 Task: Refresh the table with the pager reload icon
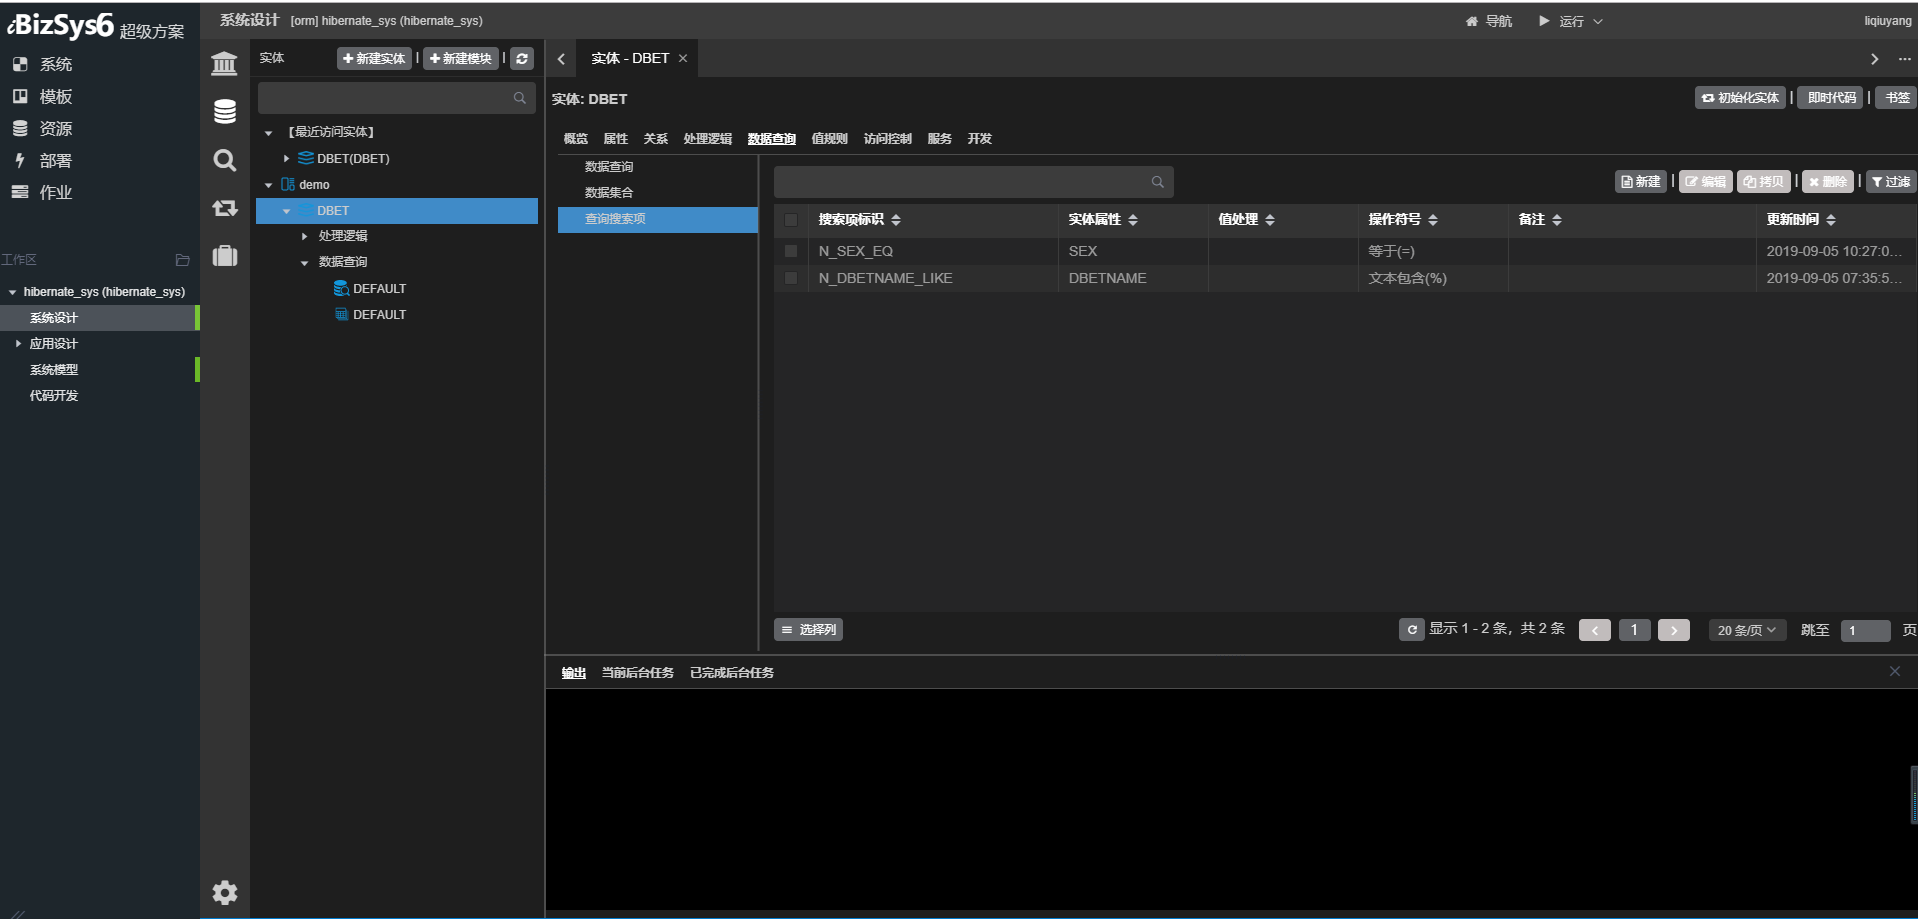[1411, 630]
